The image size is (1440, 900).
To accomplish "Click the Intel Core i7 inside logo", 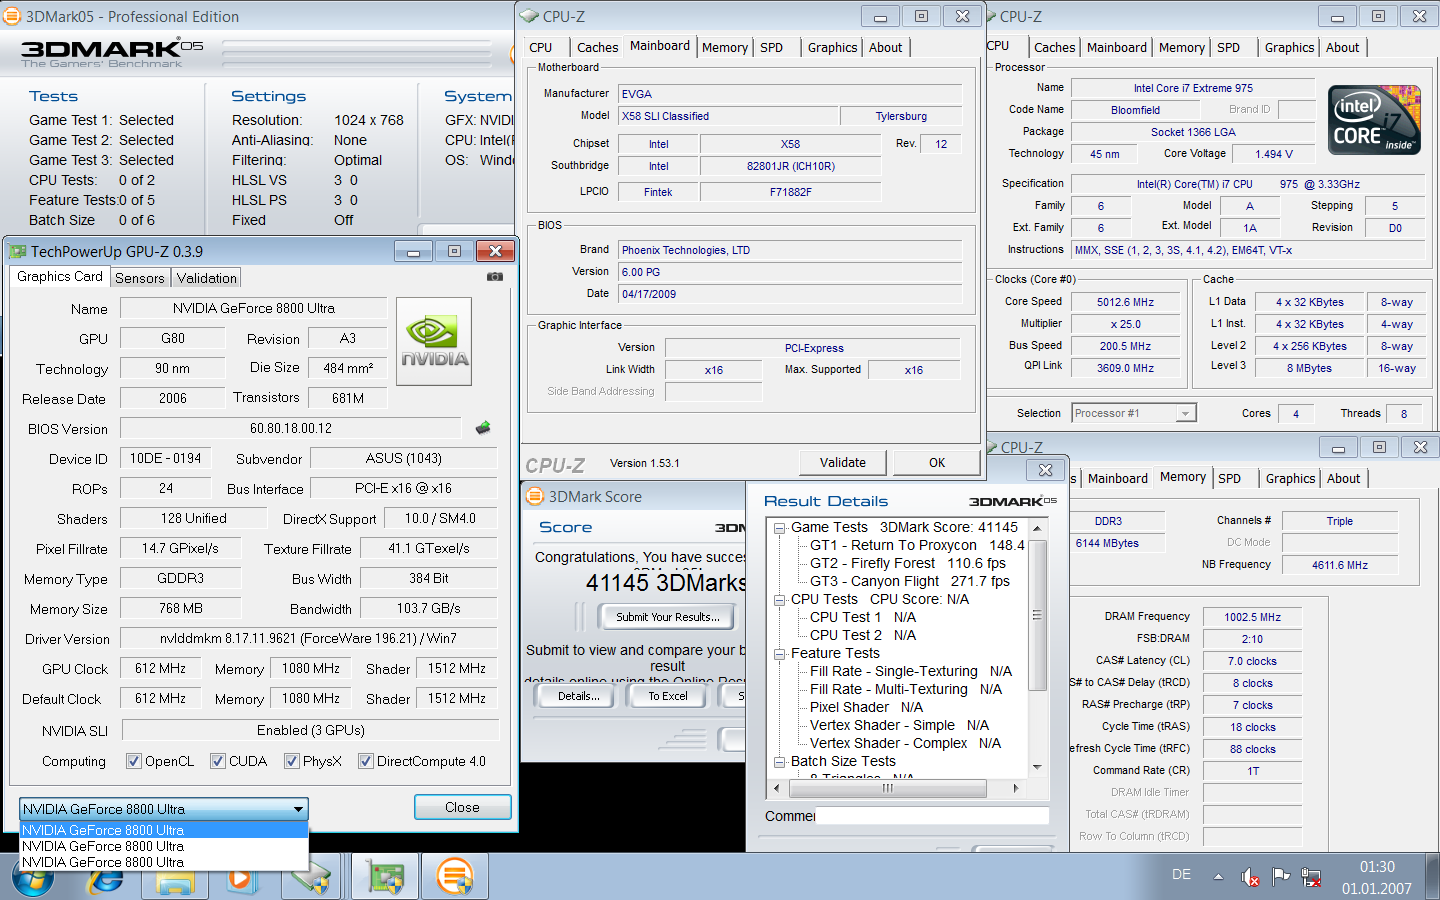I will (1374, 120).
